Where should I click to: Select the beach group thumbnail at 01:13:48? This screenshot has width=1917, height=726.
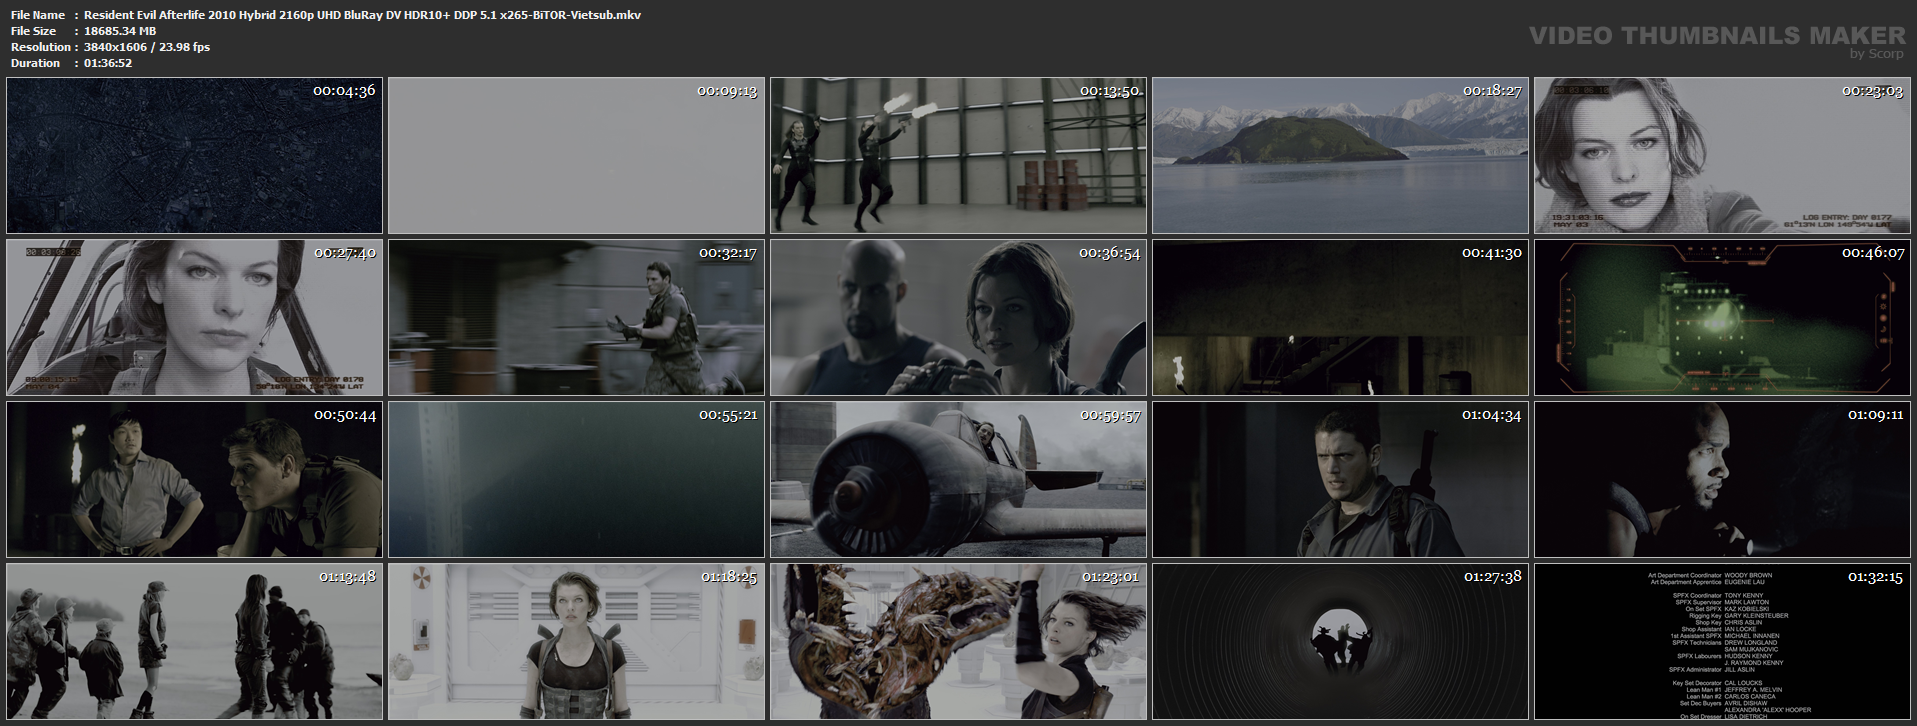194,641
